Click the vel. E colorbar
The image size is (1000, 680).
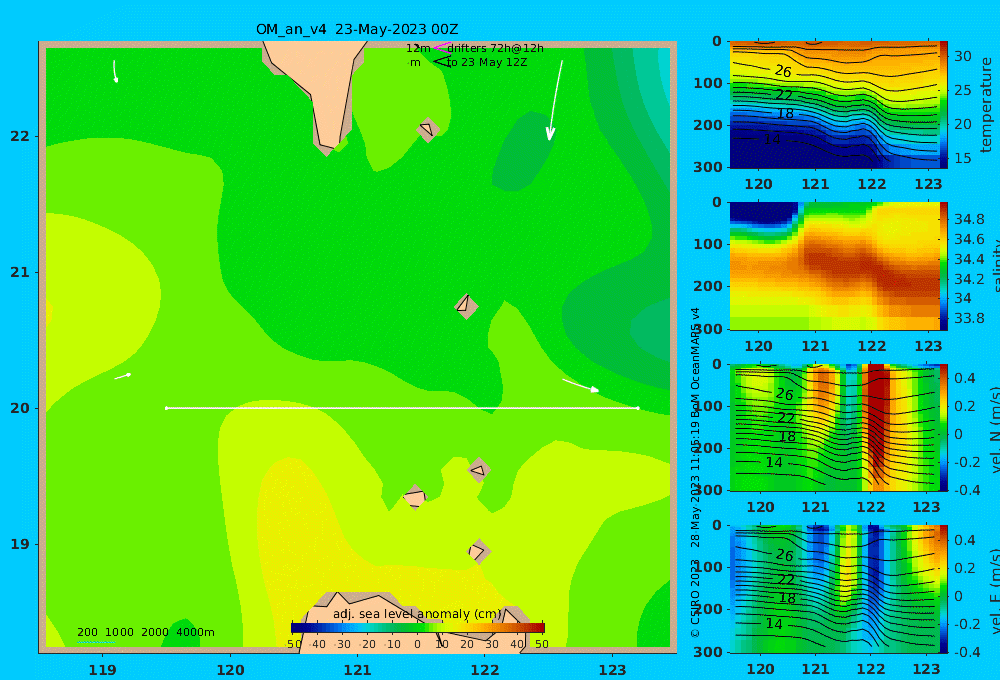[944, 589]
